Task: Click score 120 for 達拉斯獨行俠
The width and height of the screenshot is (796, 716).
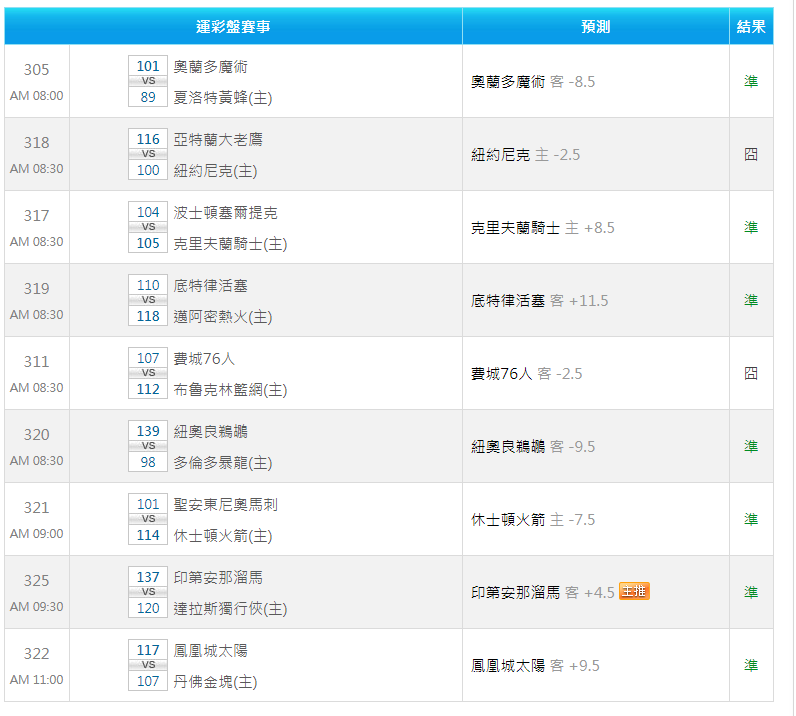Action: point(148,609)
